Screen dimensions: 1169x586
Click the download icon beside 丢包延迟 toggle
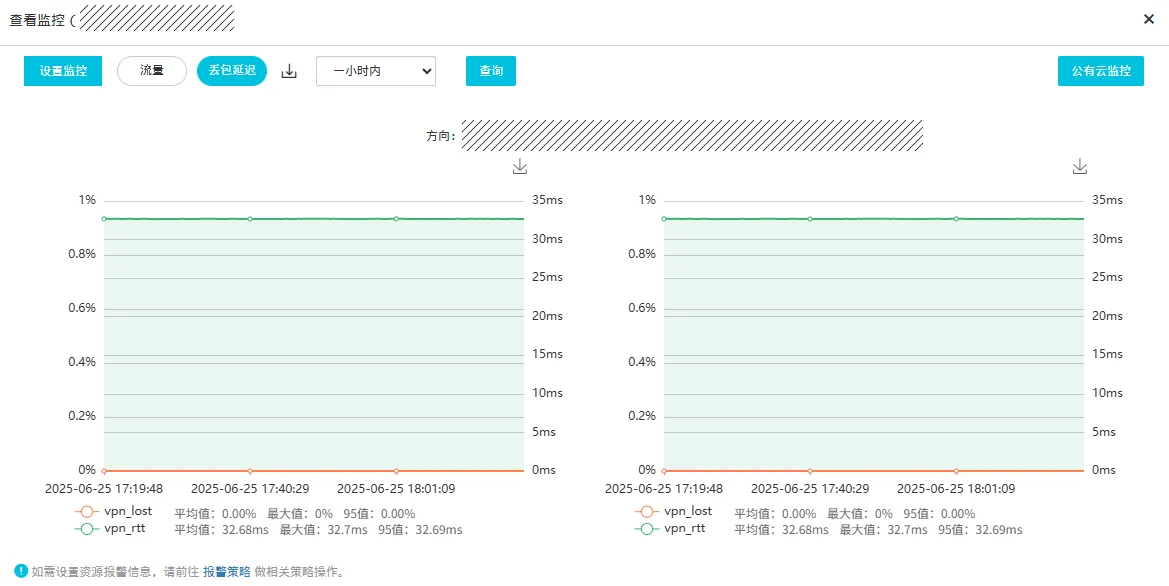(289, 72)
